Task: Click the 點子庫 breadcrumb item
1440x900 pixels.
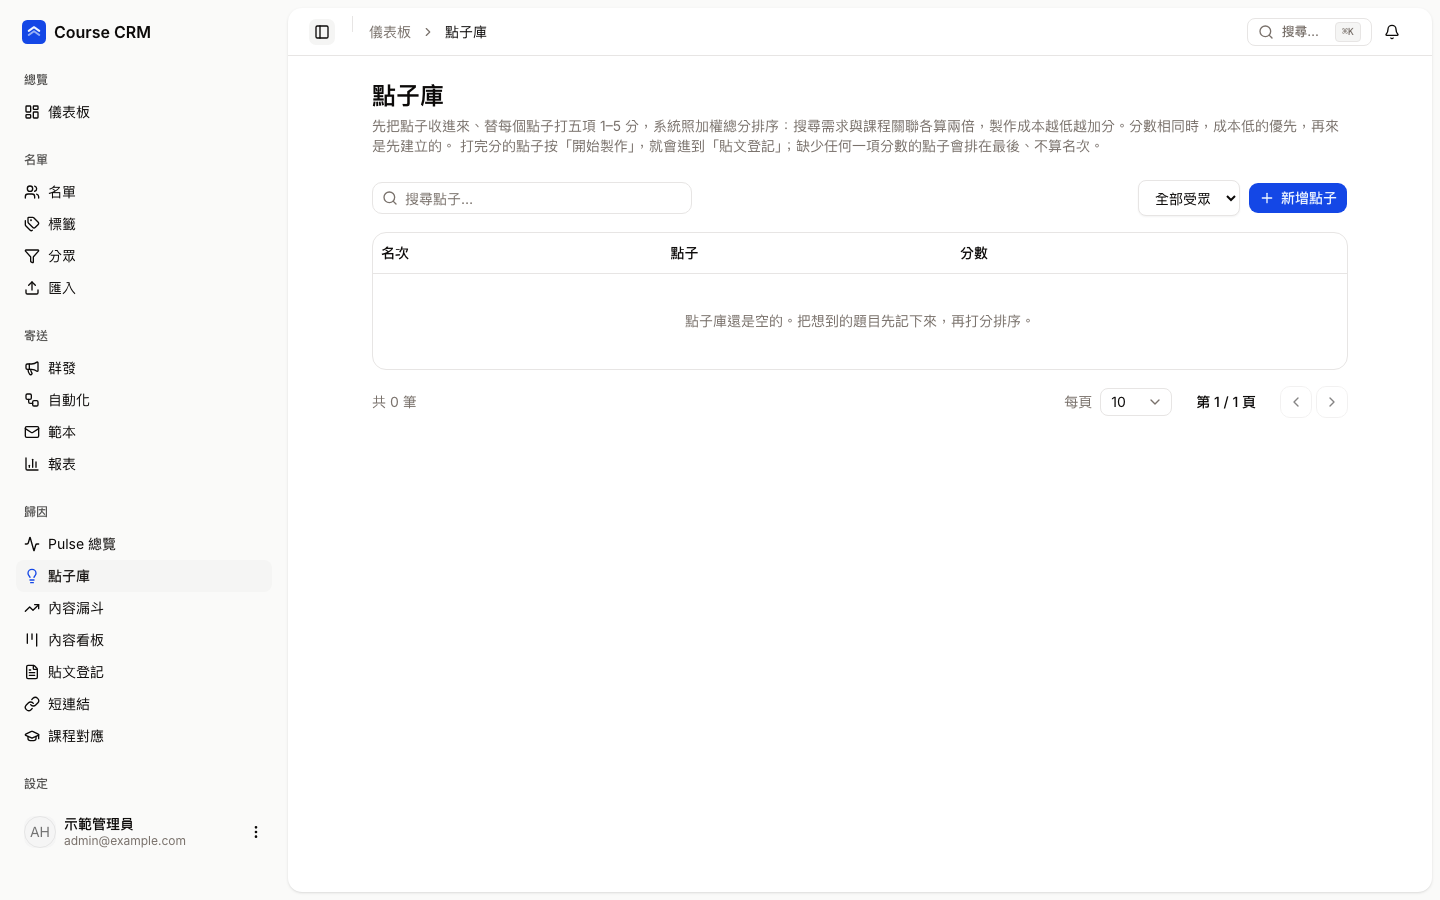Action: tap(466, 32)
